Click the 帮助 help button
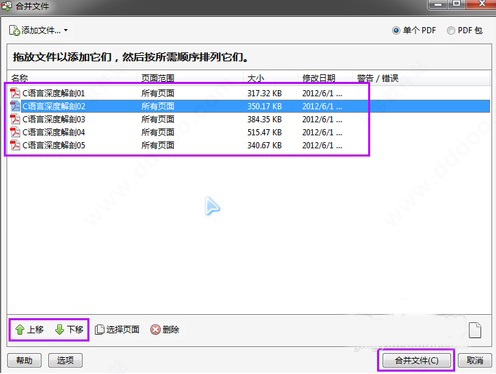This screenshot has height=374, width=496. (24, 360)
